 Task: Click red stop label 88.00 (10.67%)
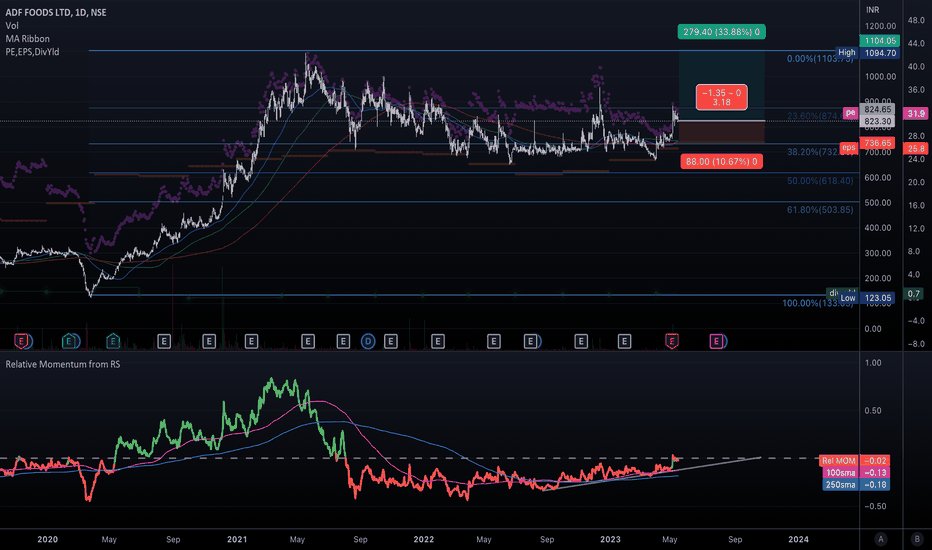point(721,161)
